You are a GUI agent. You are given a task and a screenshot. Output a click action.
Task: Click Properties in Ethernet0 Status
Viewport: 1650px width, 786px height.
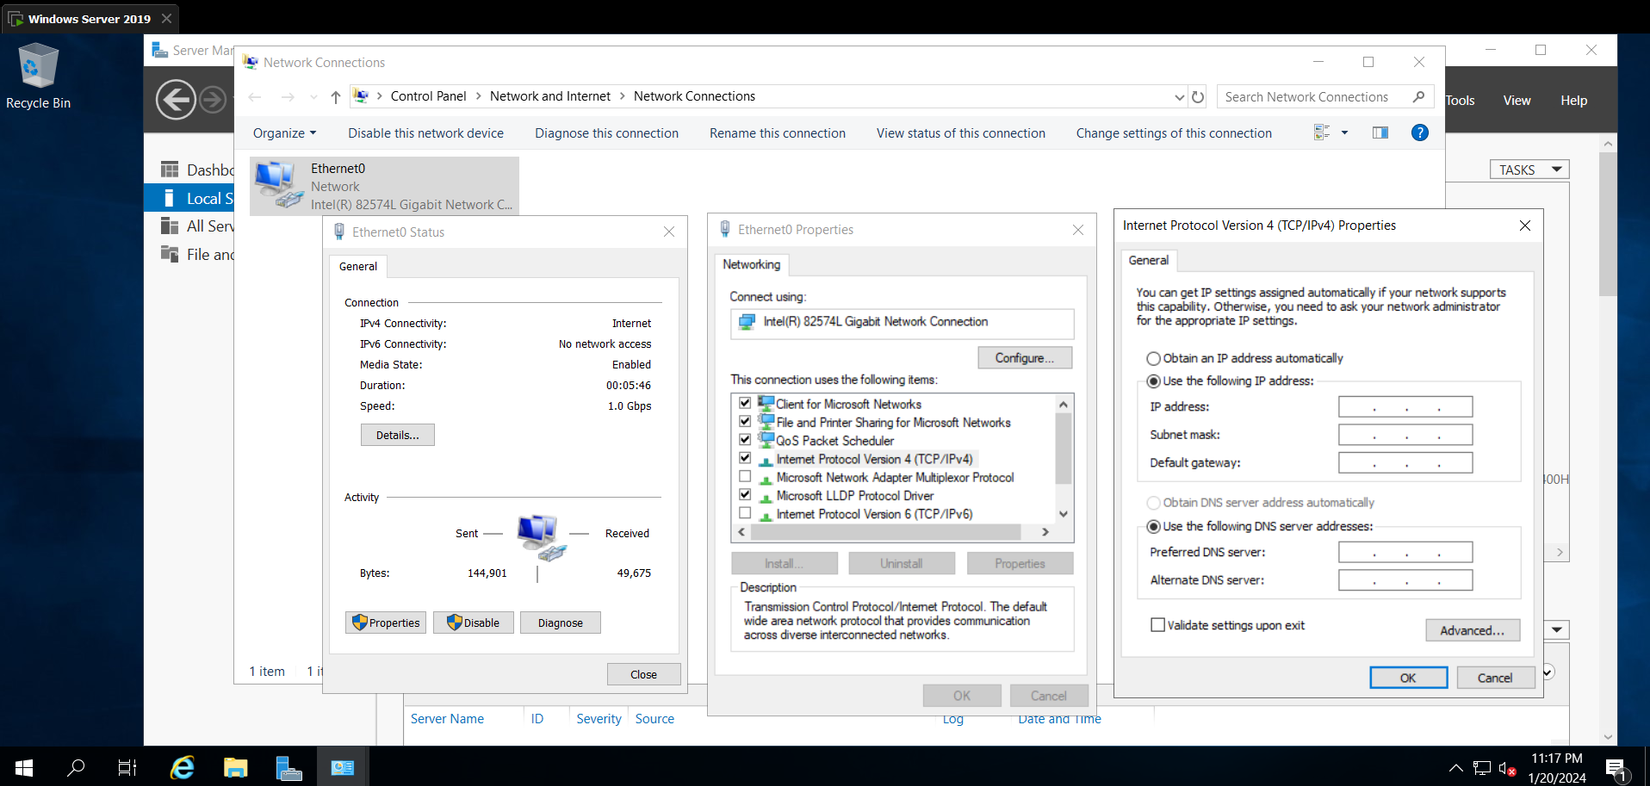click(386, 623)
